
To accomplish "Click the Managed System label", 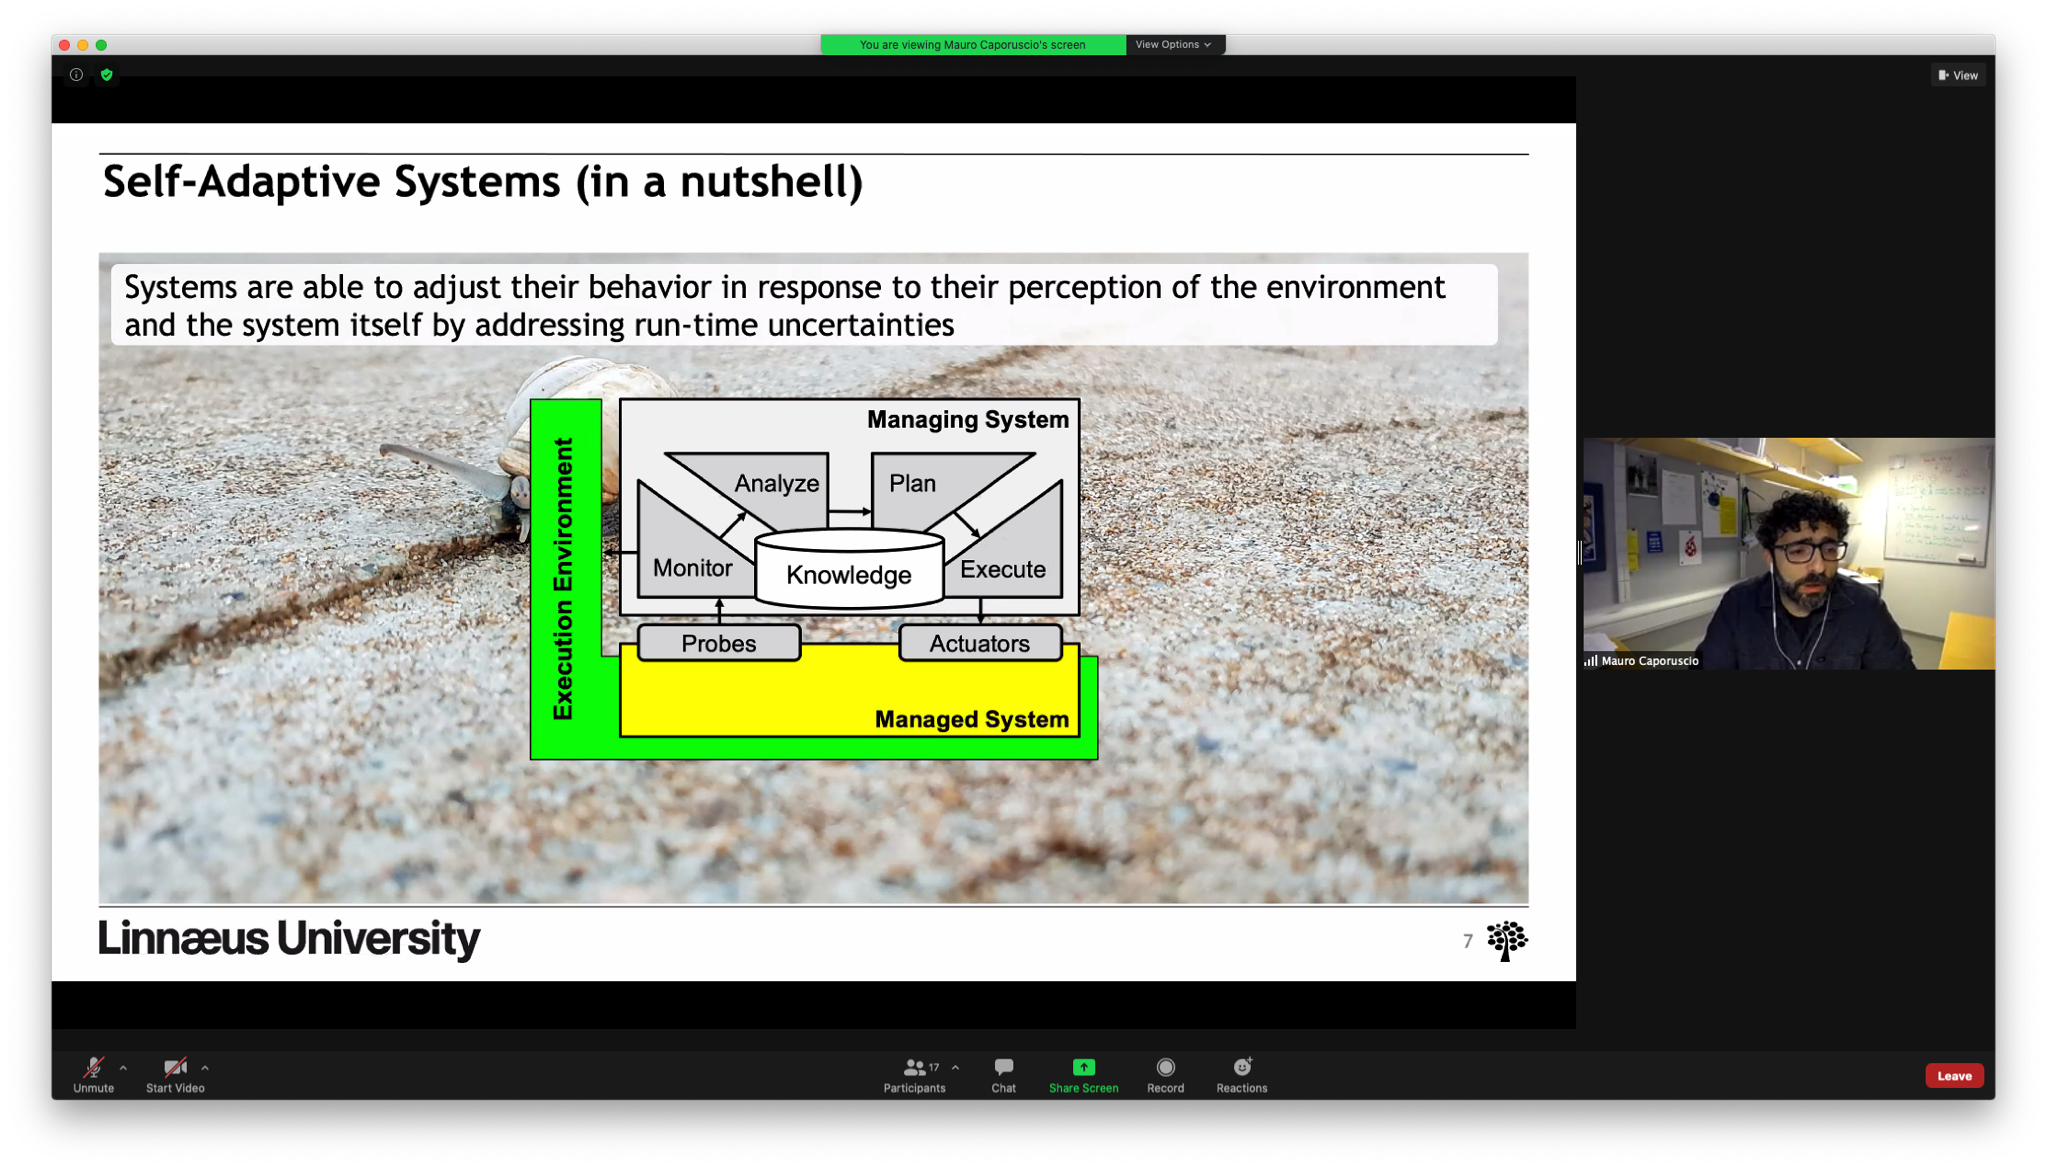I will coord(972,719).
